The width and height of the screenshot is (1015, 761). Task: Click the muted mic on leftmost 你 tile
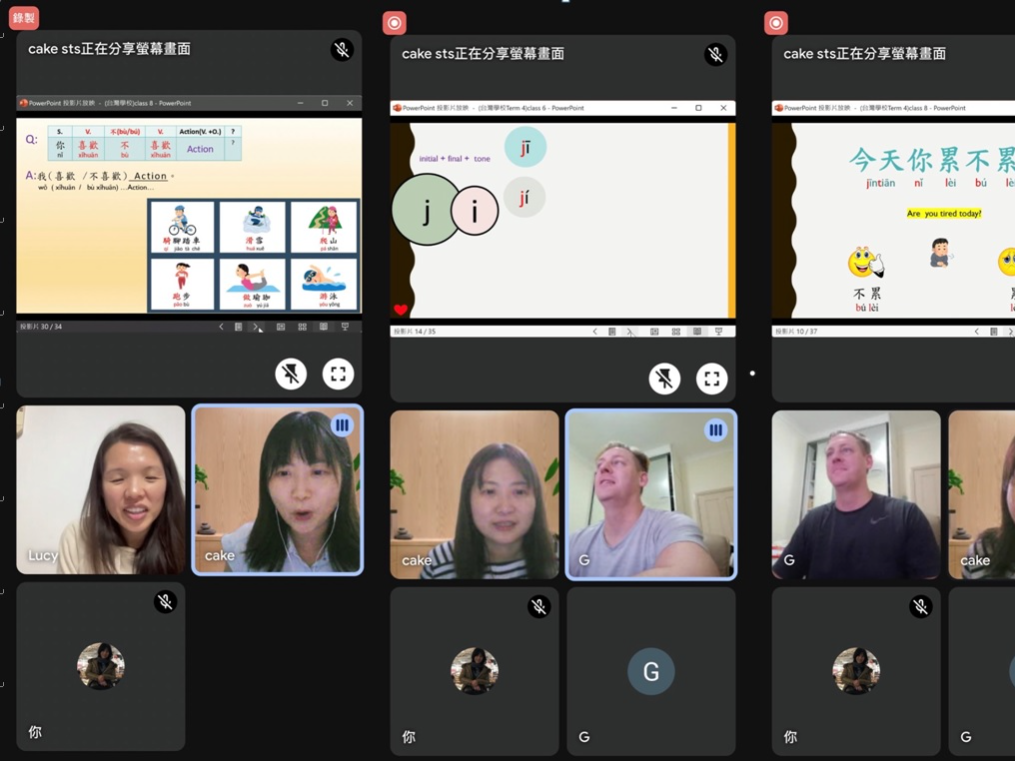(x=165, y=602)
